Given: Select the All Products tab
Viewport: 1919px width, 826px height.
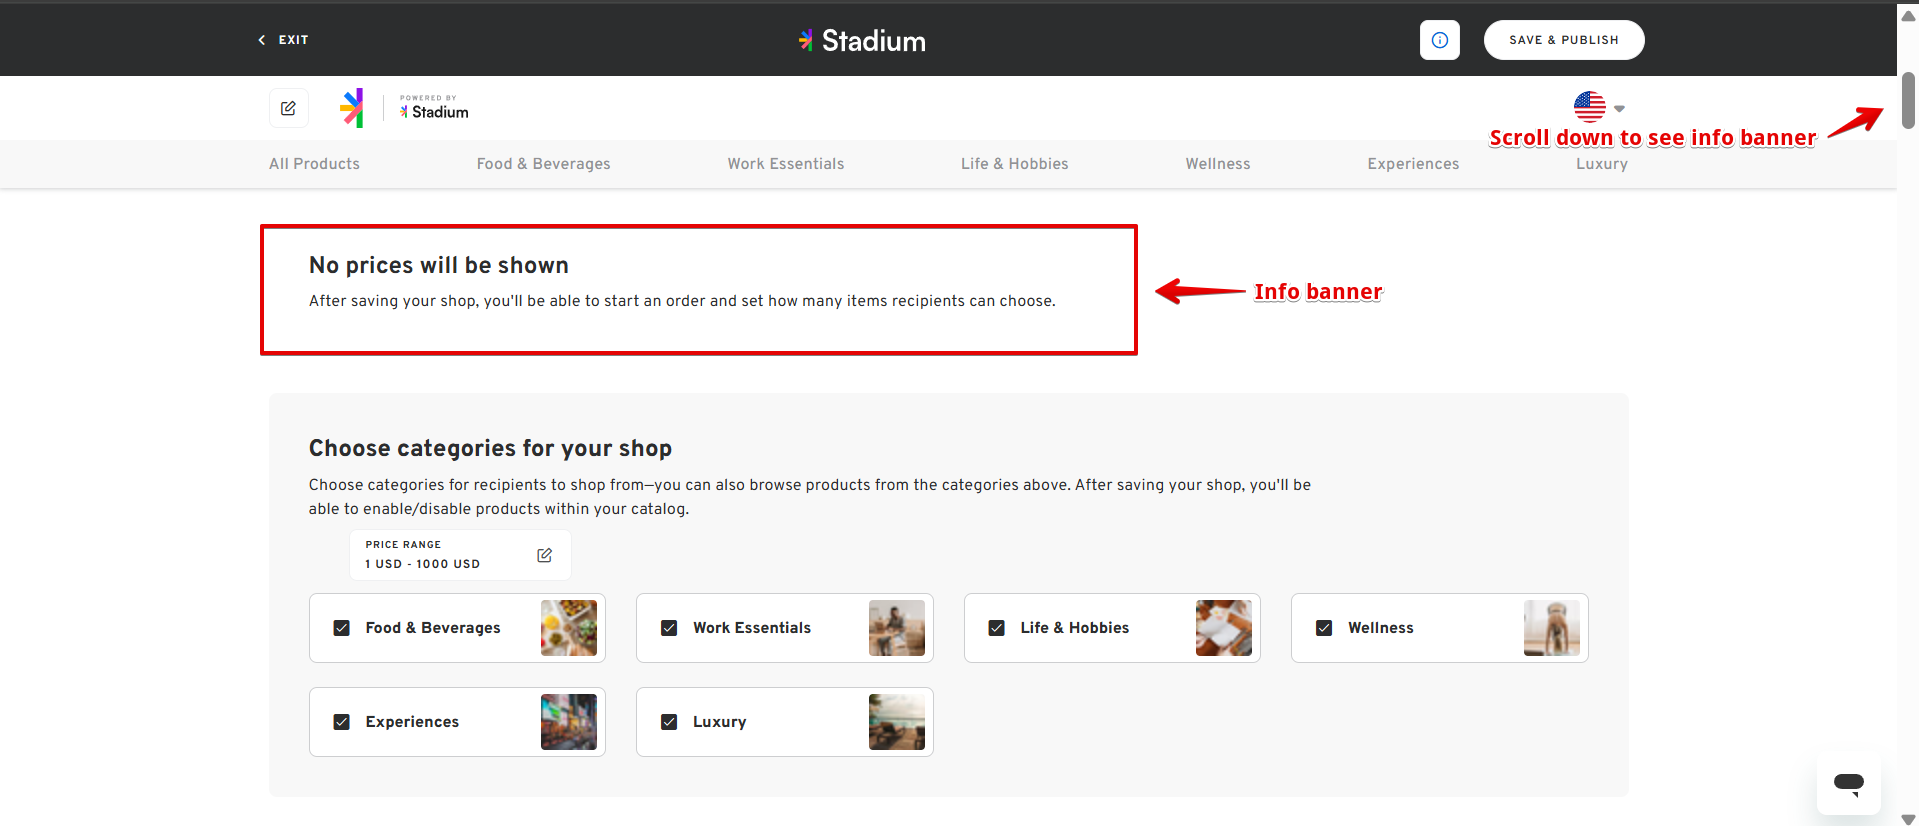Looking at the screenshot, I should click(x=314, y=164).
